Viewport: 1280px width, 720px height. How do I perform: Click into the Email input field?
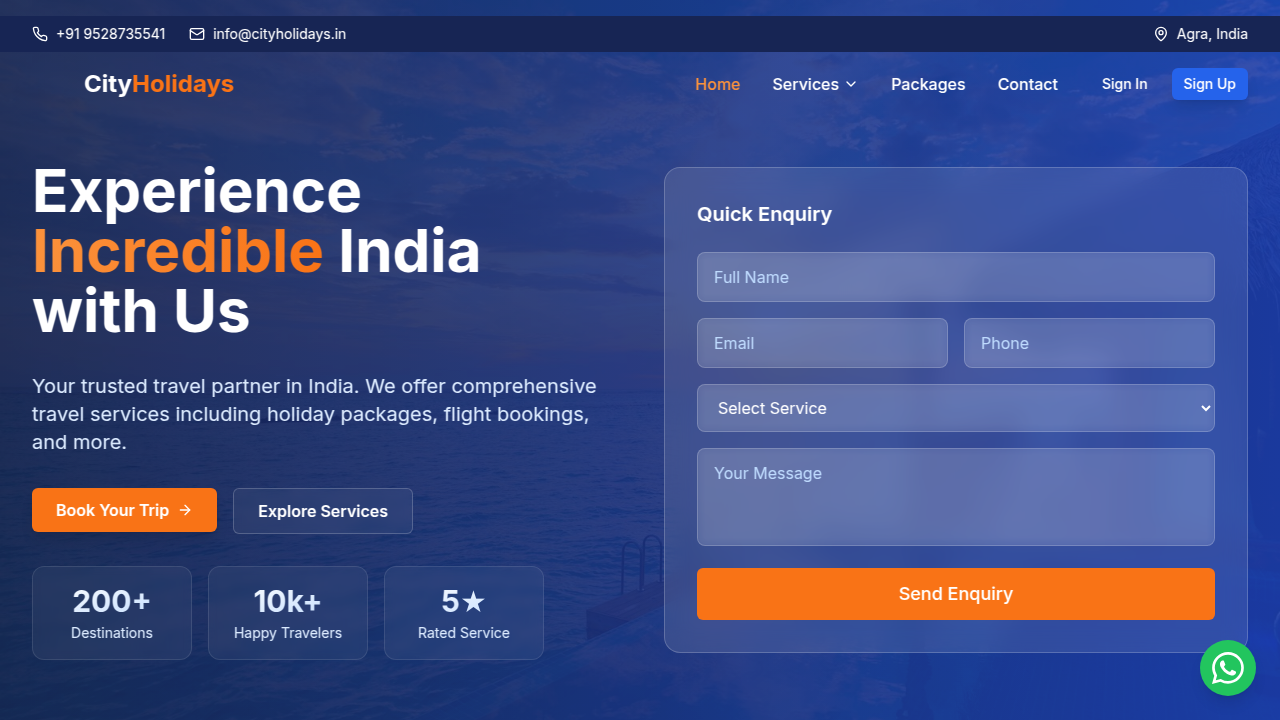point(821,343)
